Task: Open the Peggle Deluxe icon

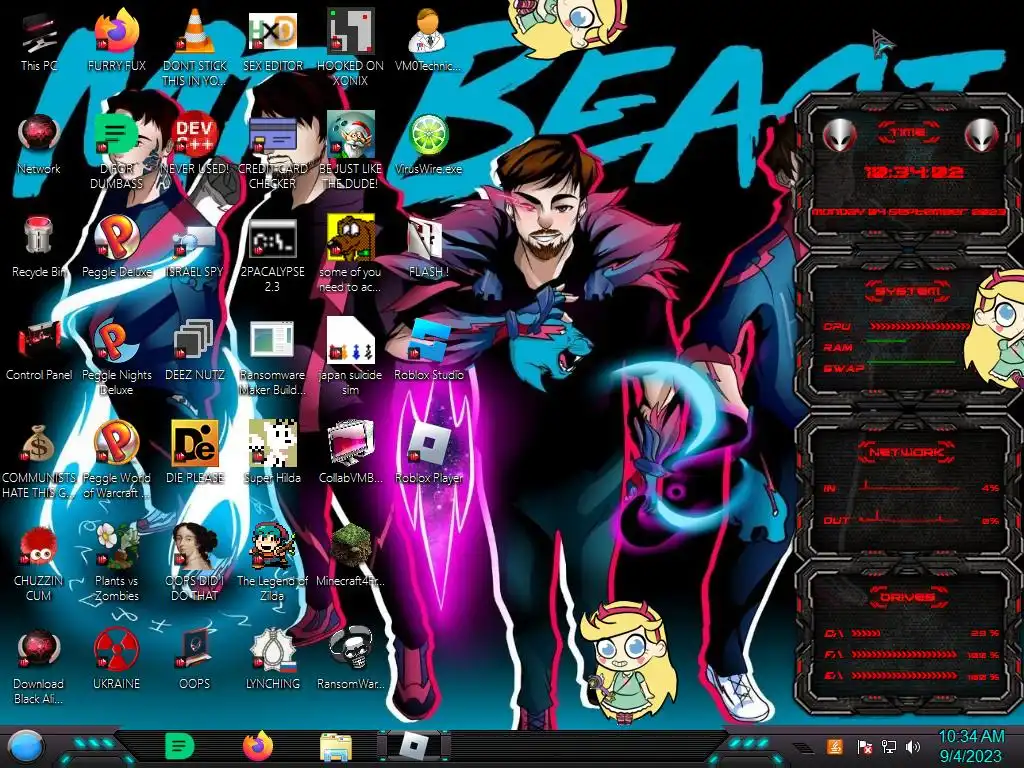Action: click(x=116, y=248)
